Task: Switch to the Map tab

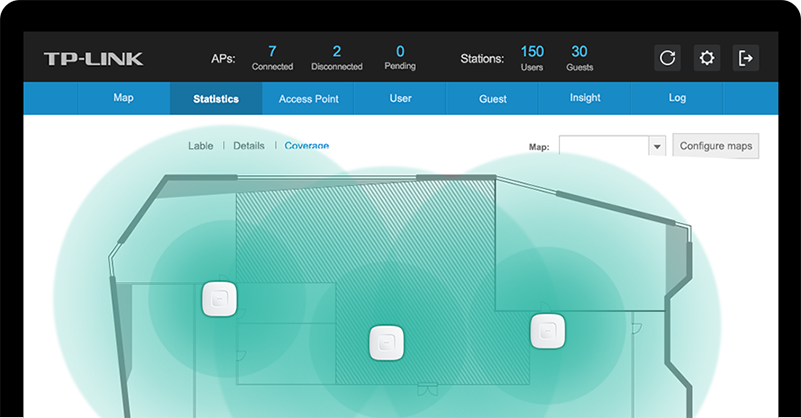Action: tap(124, 99)
